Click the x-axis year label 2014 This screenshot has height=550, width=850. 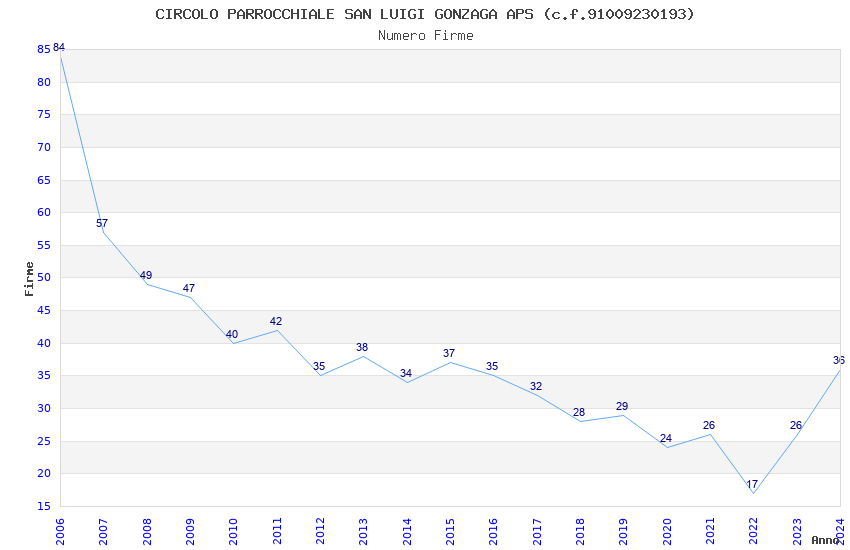[x=407, y=532]
